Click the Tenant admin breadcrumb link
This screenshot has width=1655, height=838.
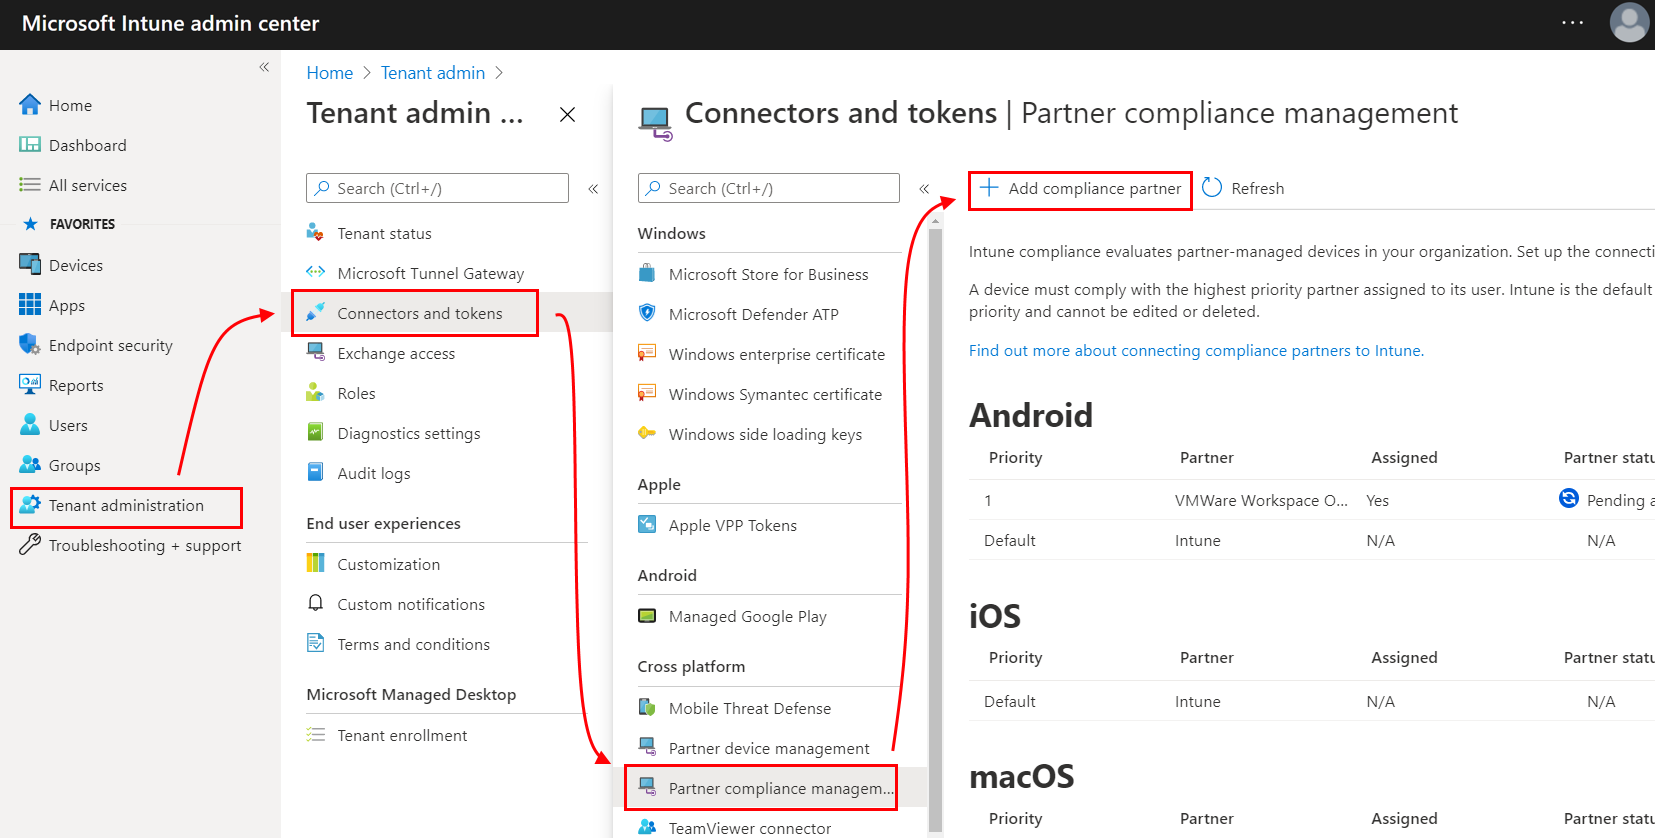[x=433, y=73]
